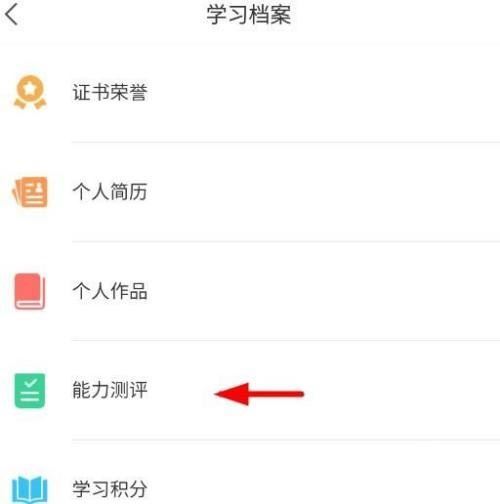
Task: Open the 个人简历 text entry
Action: point(110,192)
